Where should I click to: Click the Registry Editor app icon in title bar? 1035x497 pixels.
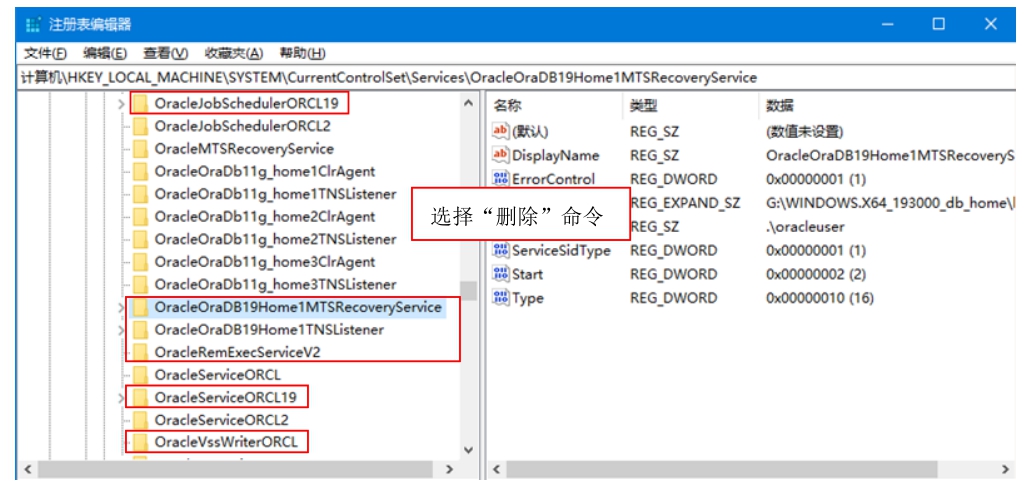point(34,24)
